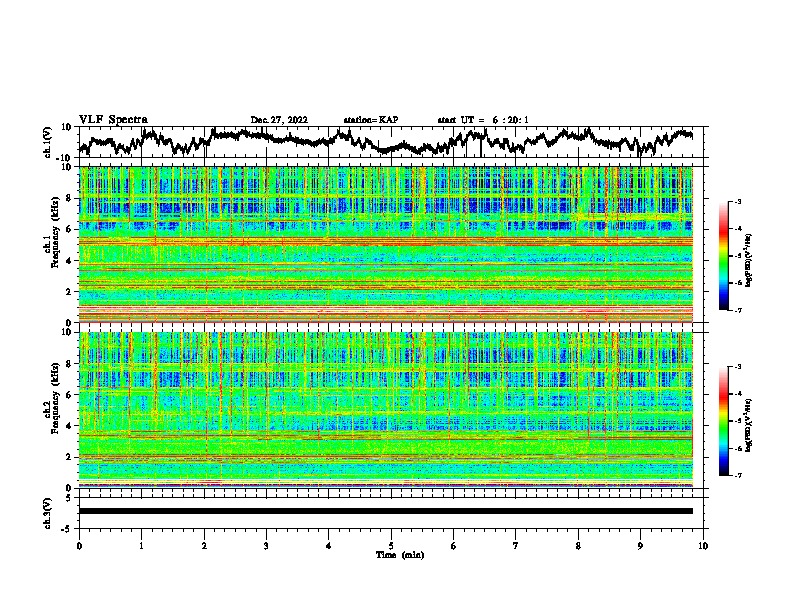Click the ch.1 color scale bar
The height and width of the screenshot is (612, 792).
tap(723, 256)
